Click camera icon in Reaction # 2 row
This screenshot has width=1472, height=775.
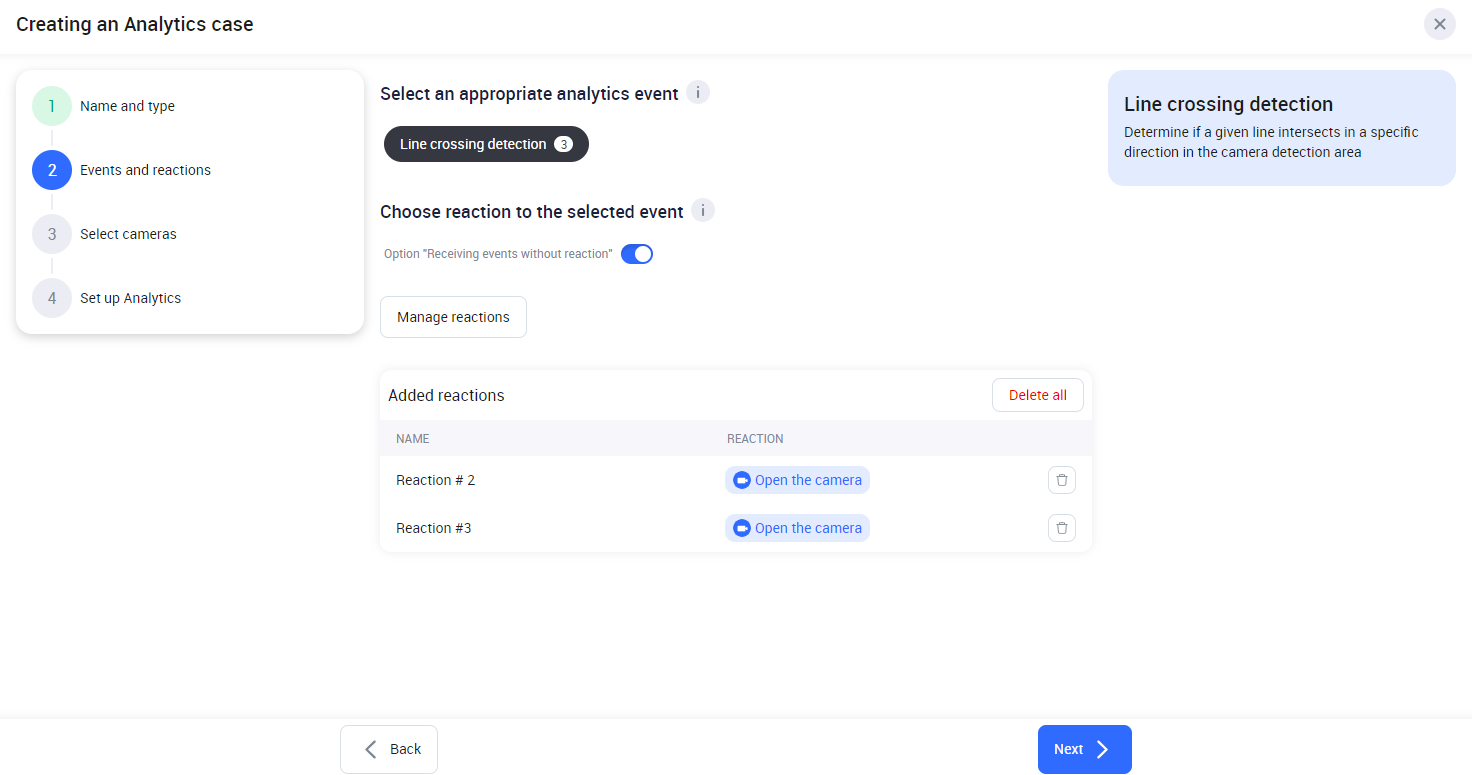click(742, 480)
